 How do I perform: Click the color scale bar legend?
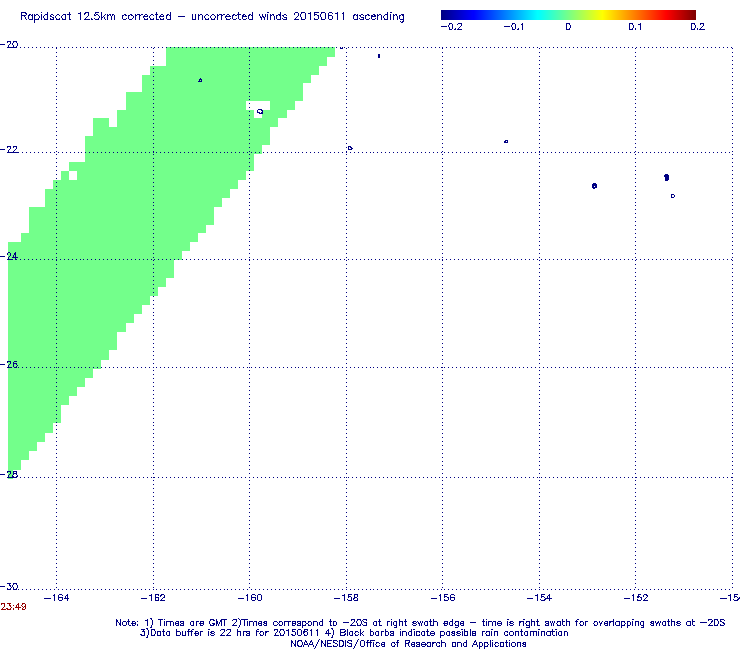[568, 15]
